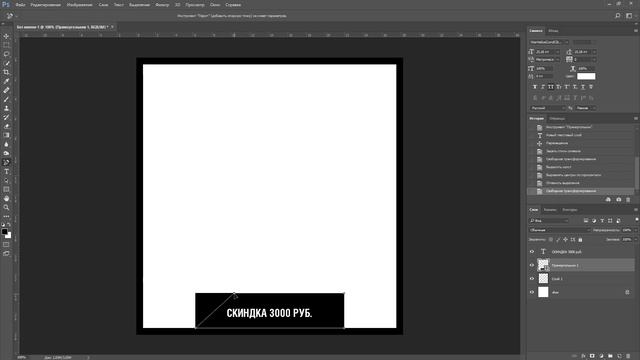This screenshot has height=360, width=640.
Task: Toggle All Caps in Character panel
Action: click(551, 87)
